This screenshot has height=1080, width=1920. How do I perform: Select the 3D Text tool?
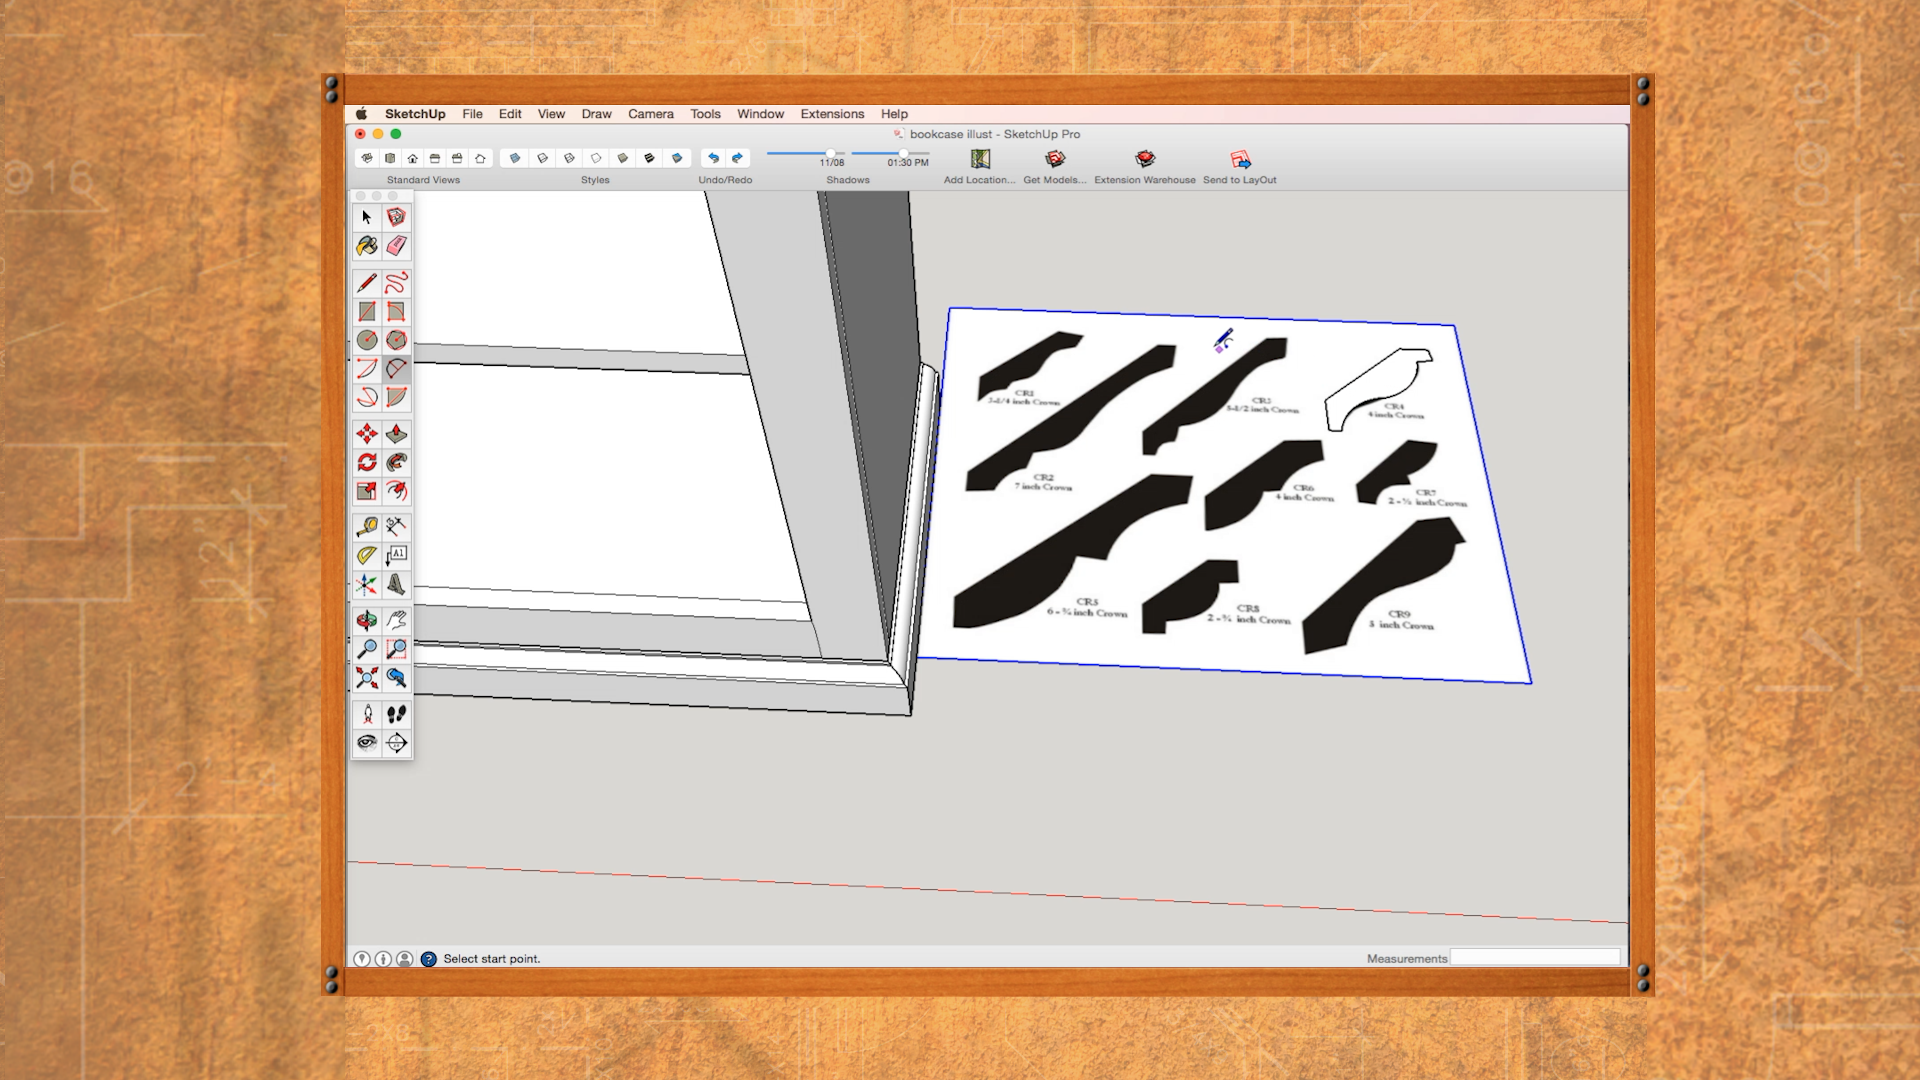coord(396,584)
